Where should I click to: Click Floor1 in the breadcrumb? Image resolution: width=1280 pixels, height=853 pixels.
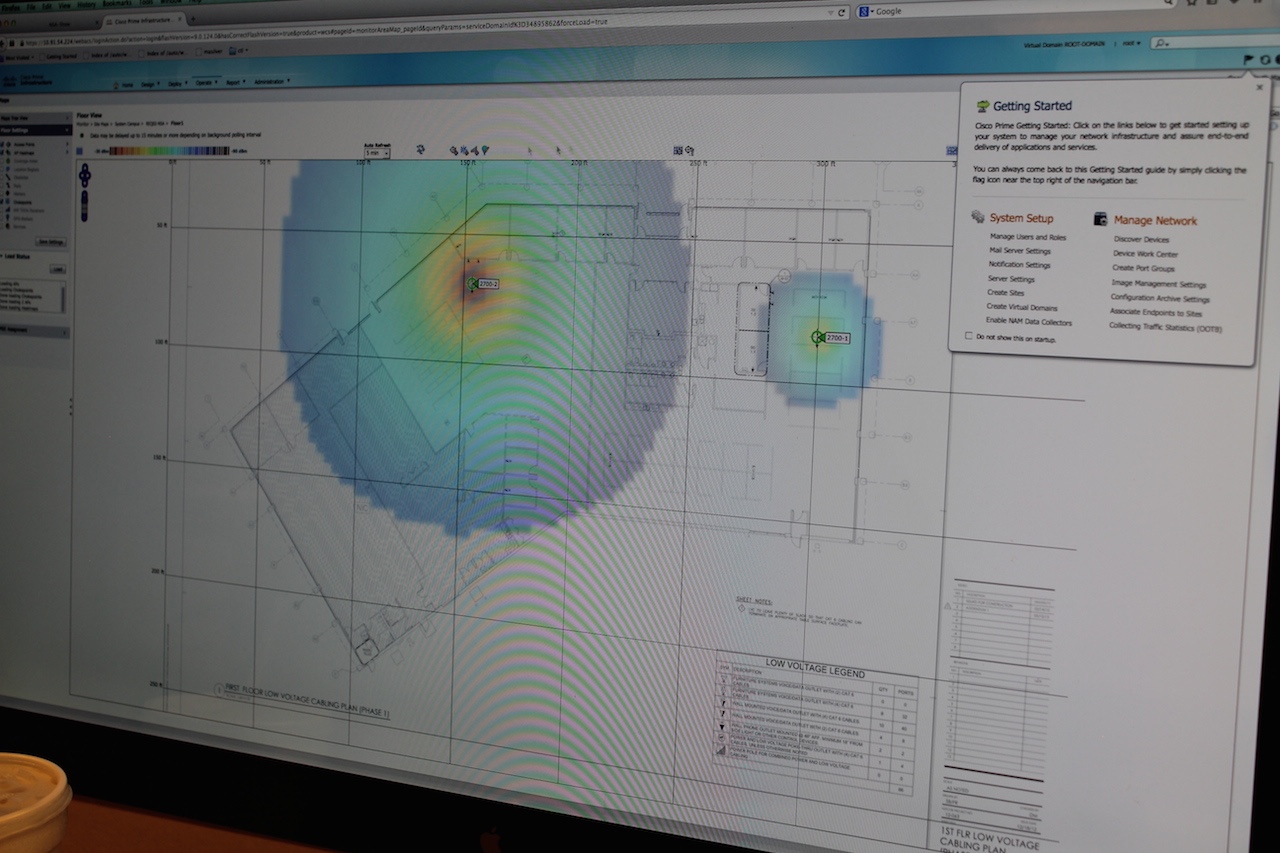click(177, 123)
